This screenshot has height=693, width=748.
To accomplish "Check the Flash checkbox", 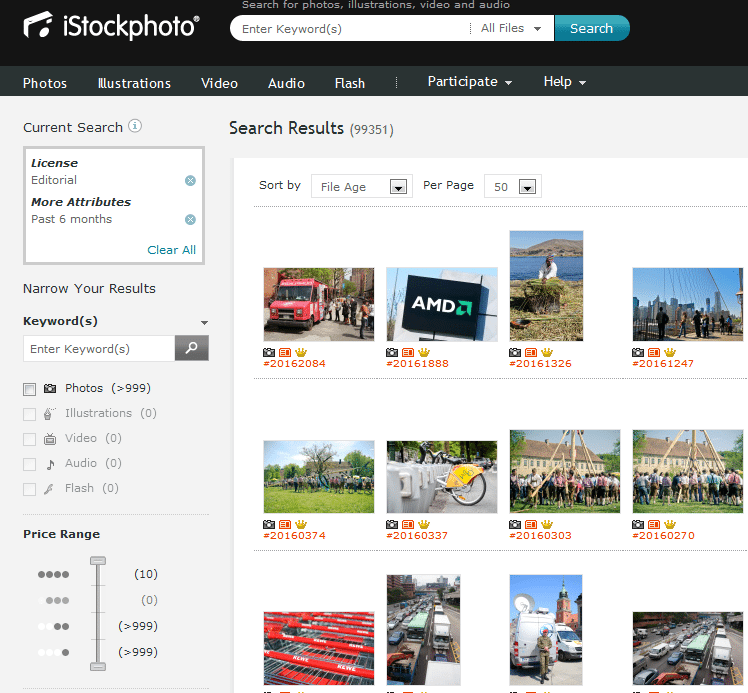I will pos(30,489).
